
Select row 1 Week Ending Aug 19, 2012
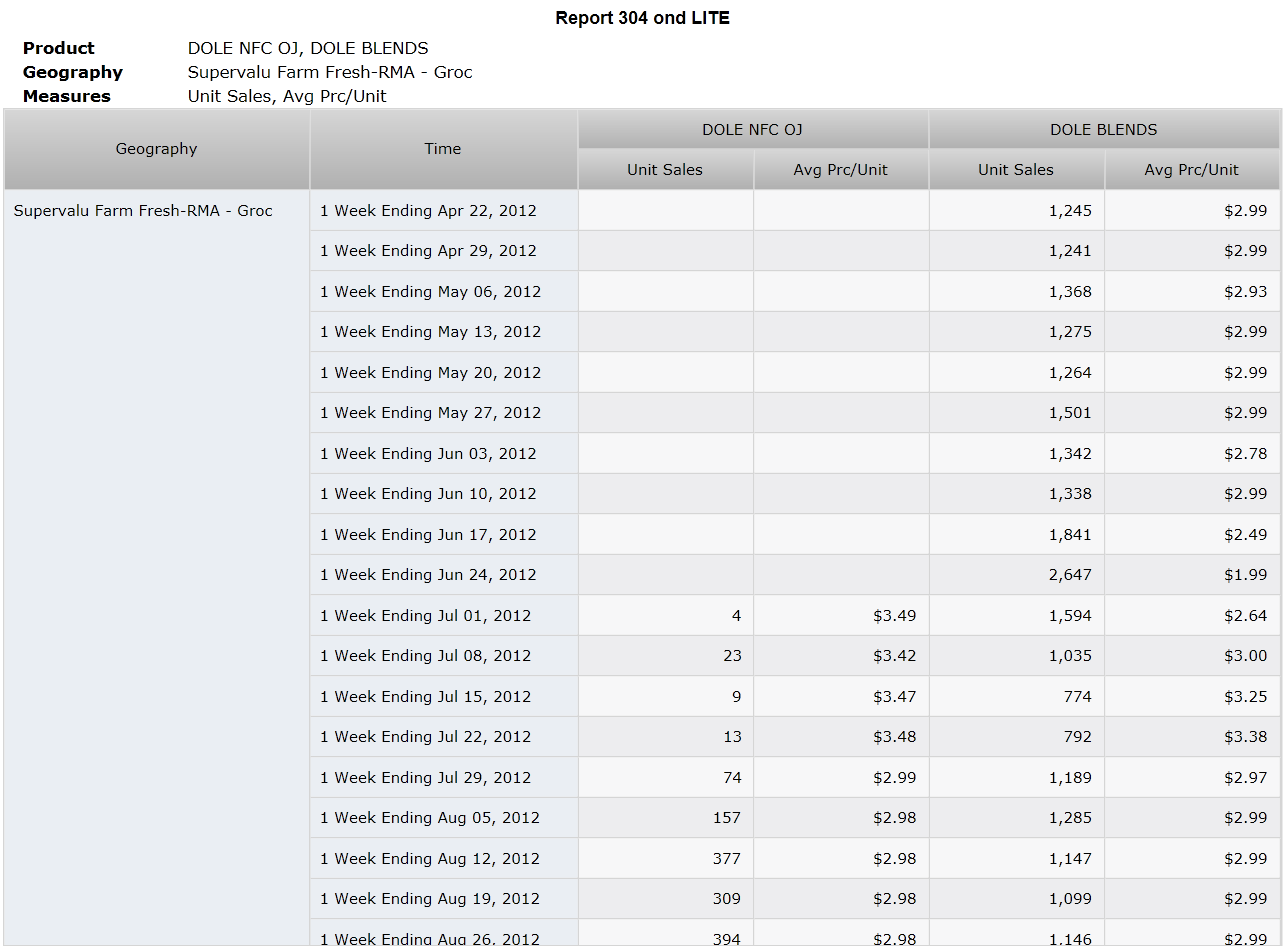coord(444,899)
